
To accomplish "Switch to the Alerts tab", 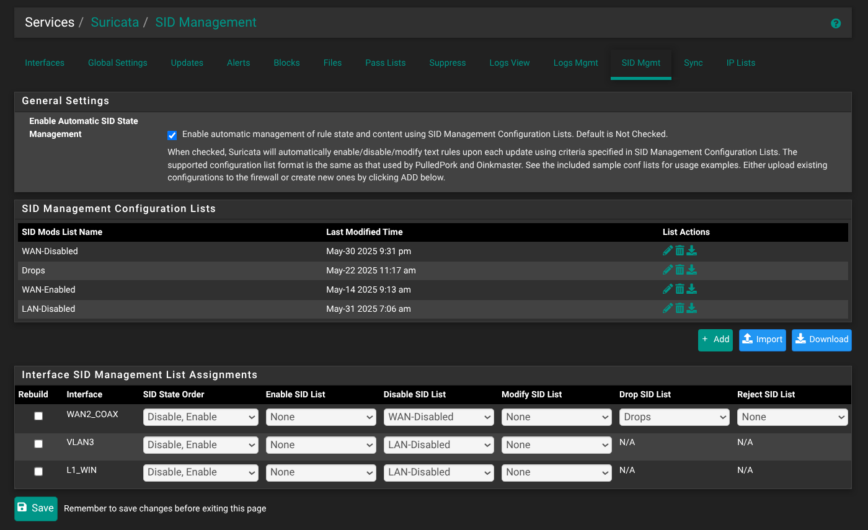I will coord(238,63).
